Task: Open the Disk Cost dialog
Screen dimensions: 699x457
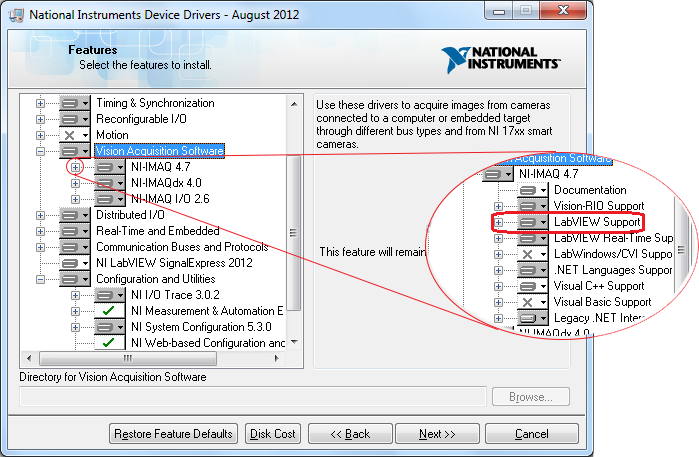Action: (273, 434)
